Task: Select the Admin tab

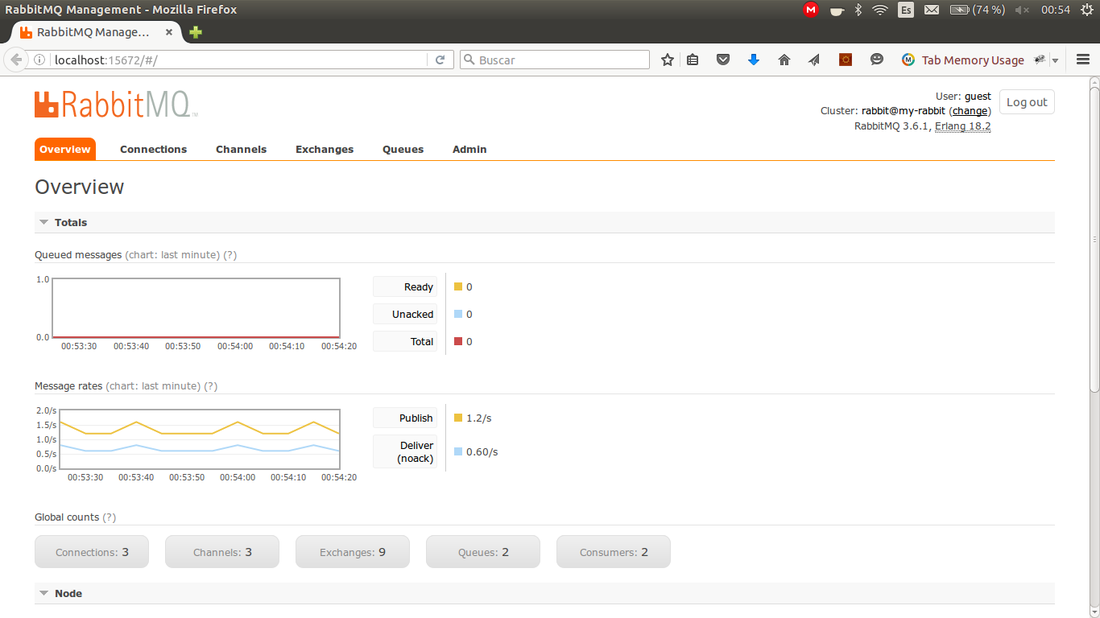Action: pos(469,149)
